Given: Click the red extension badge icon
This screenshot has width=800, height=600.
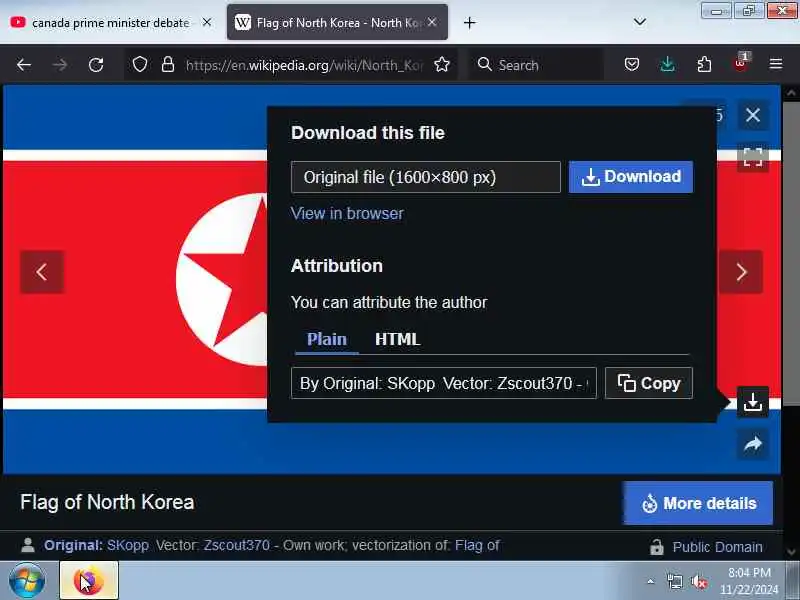Looking at the screenshot, I should click(741, 63).
